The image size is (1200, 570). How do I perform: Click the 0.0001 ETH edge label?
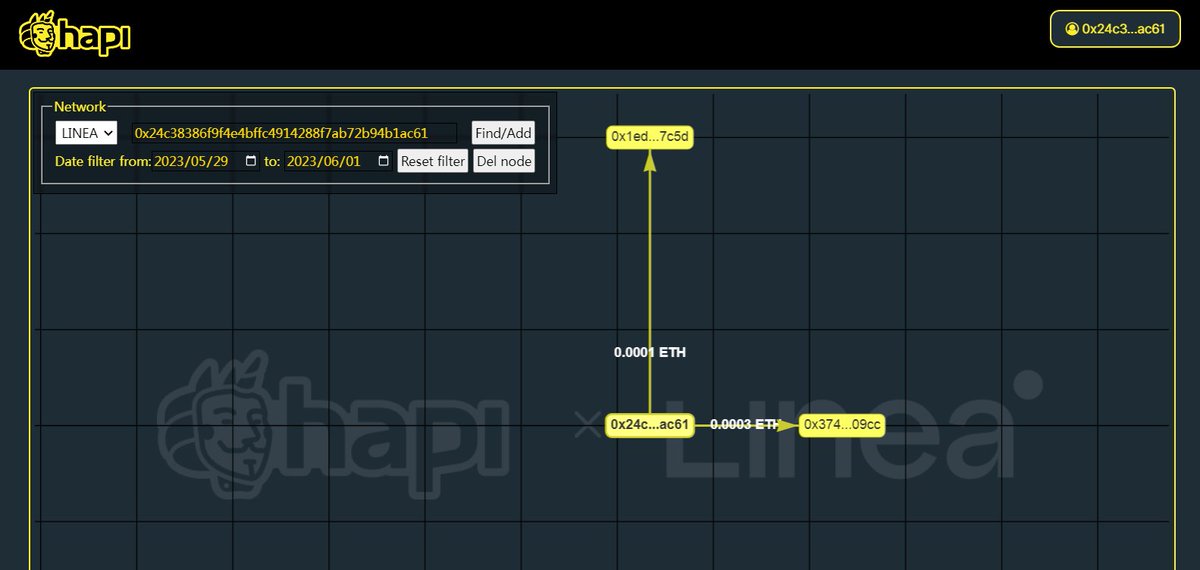650,353
